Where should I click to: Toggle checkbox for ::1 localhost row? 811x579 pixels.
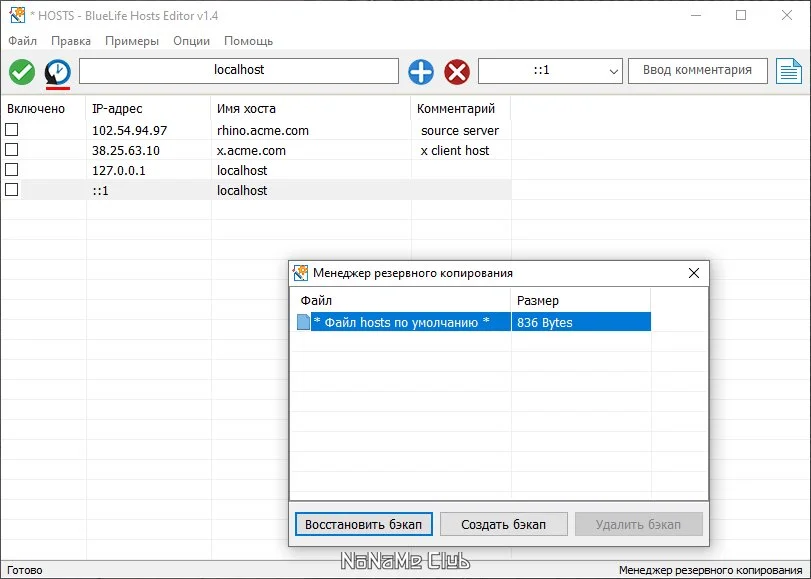[x=11, y=190]
